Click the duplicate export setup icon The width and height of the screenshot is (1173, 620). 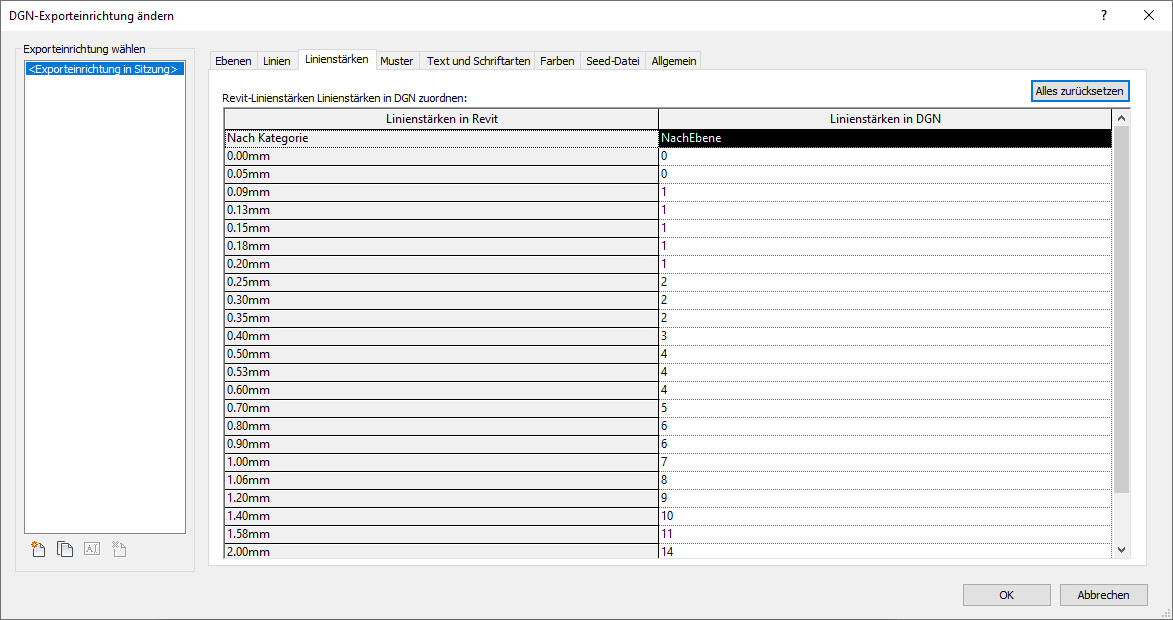tap(65, 549)
